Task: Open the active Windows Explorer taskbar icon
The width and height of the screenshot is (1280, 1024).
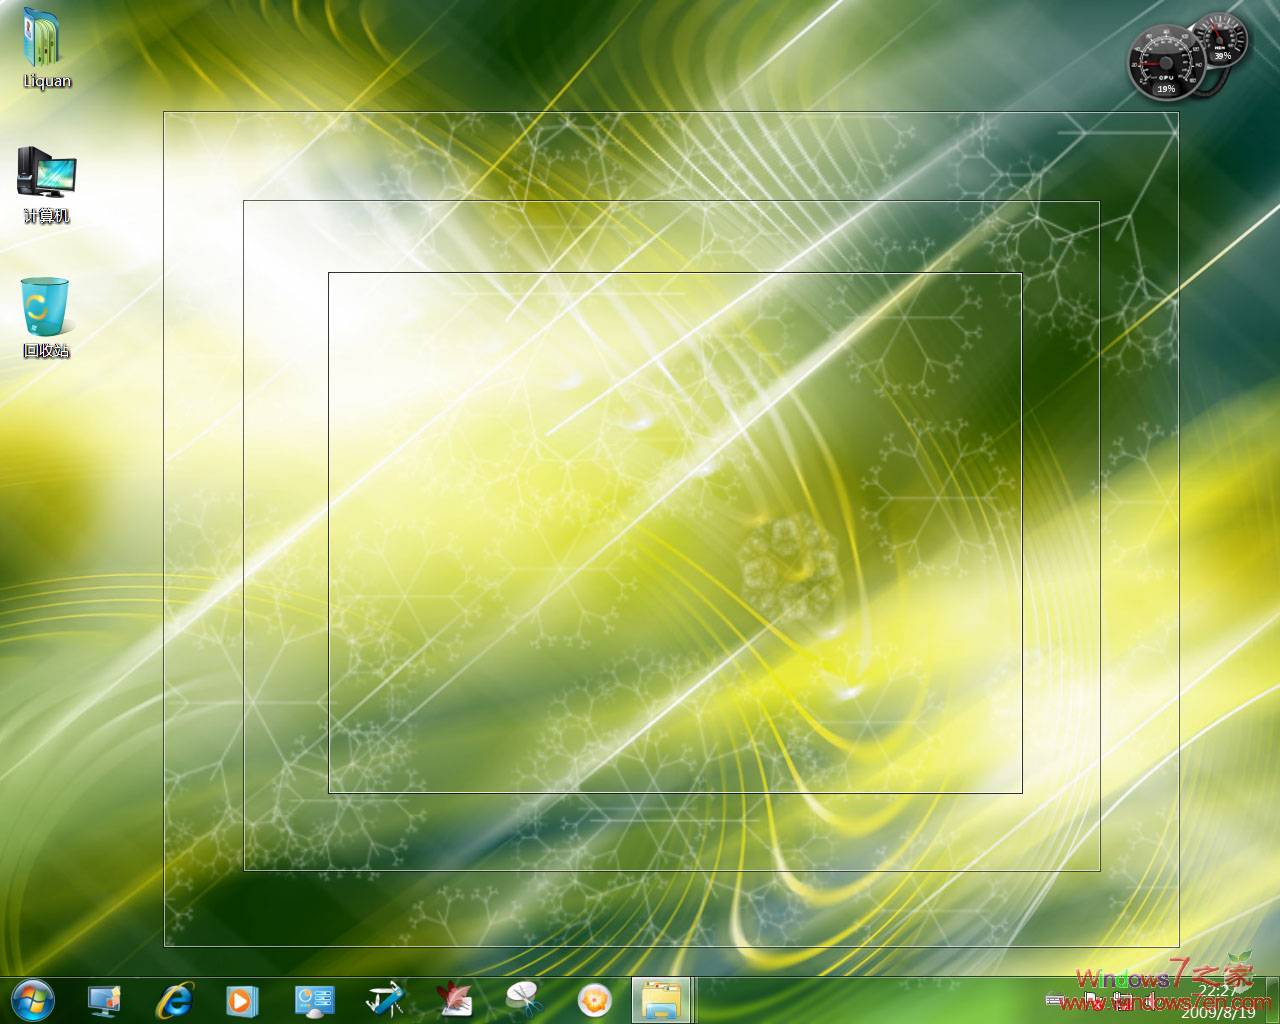Action: [x=660, y=999]
